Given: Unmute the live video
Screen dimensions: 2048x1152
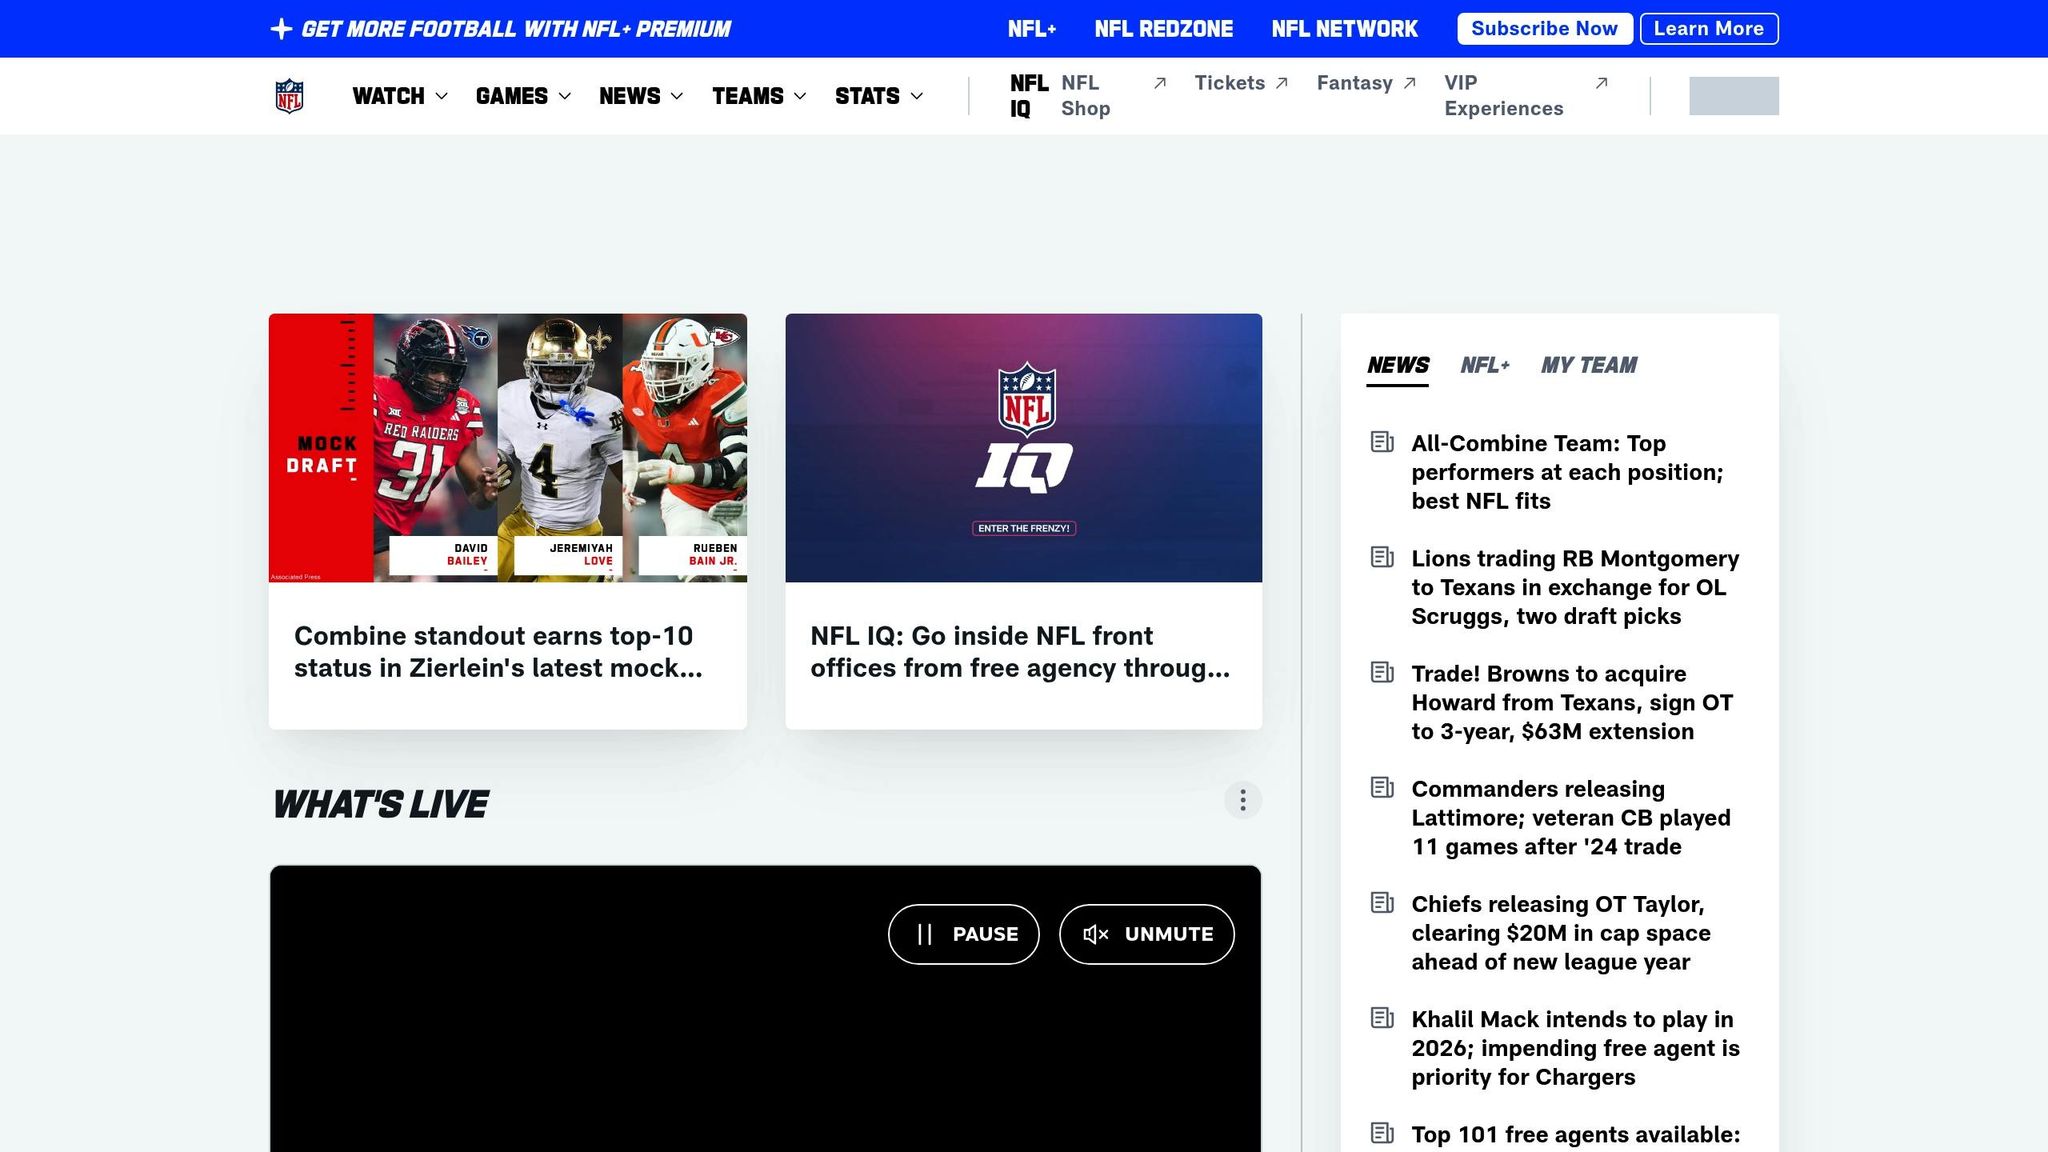Looking at the screenshot, I should (x=1146, y=933).
